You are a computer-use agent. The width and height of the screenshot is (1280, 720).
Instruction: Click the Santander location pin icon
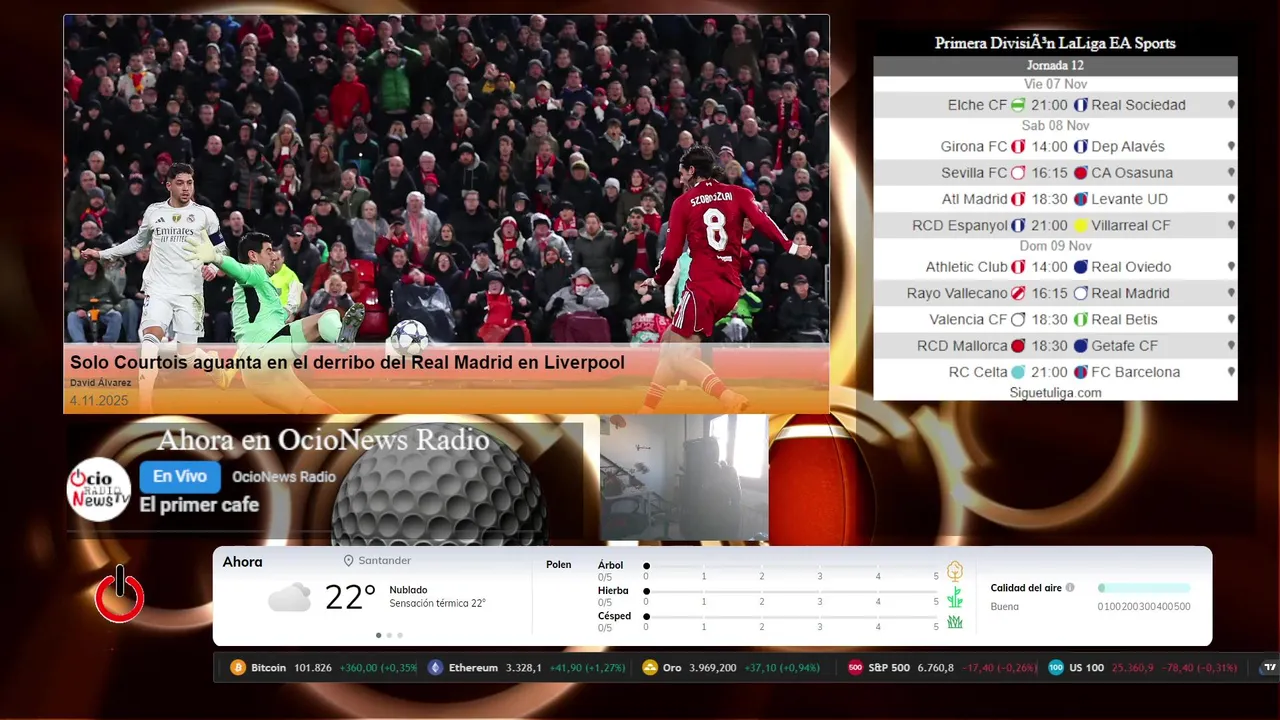349,561
